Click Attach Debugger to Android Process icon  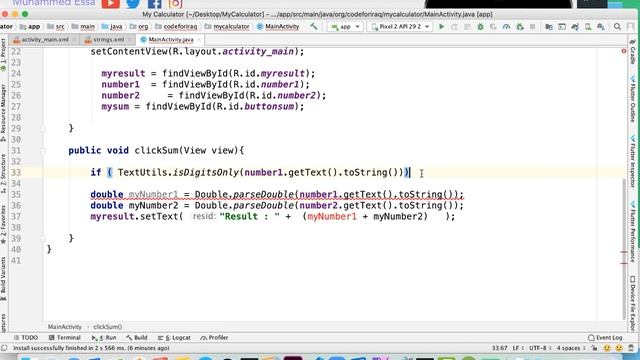pyautogui.click(x=520, y=27)
